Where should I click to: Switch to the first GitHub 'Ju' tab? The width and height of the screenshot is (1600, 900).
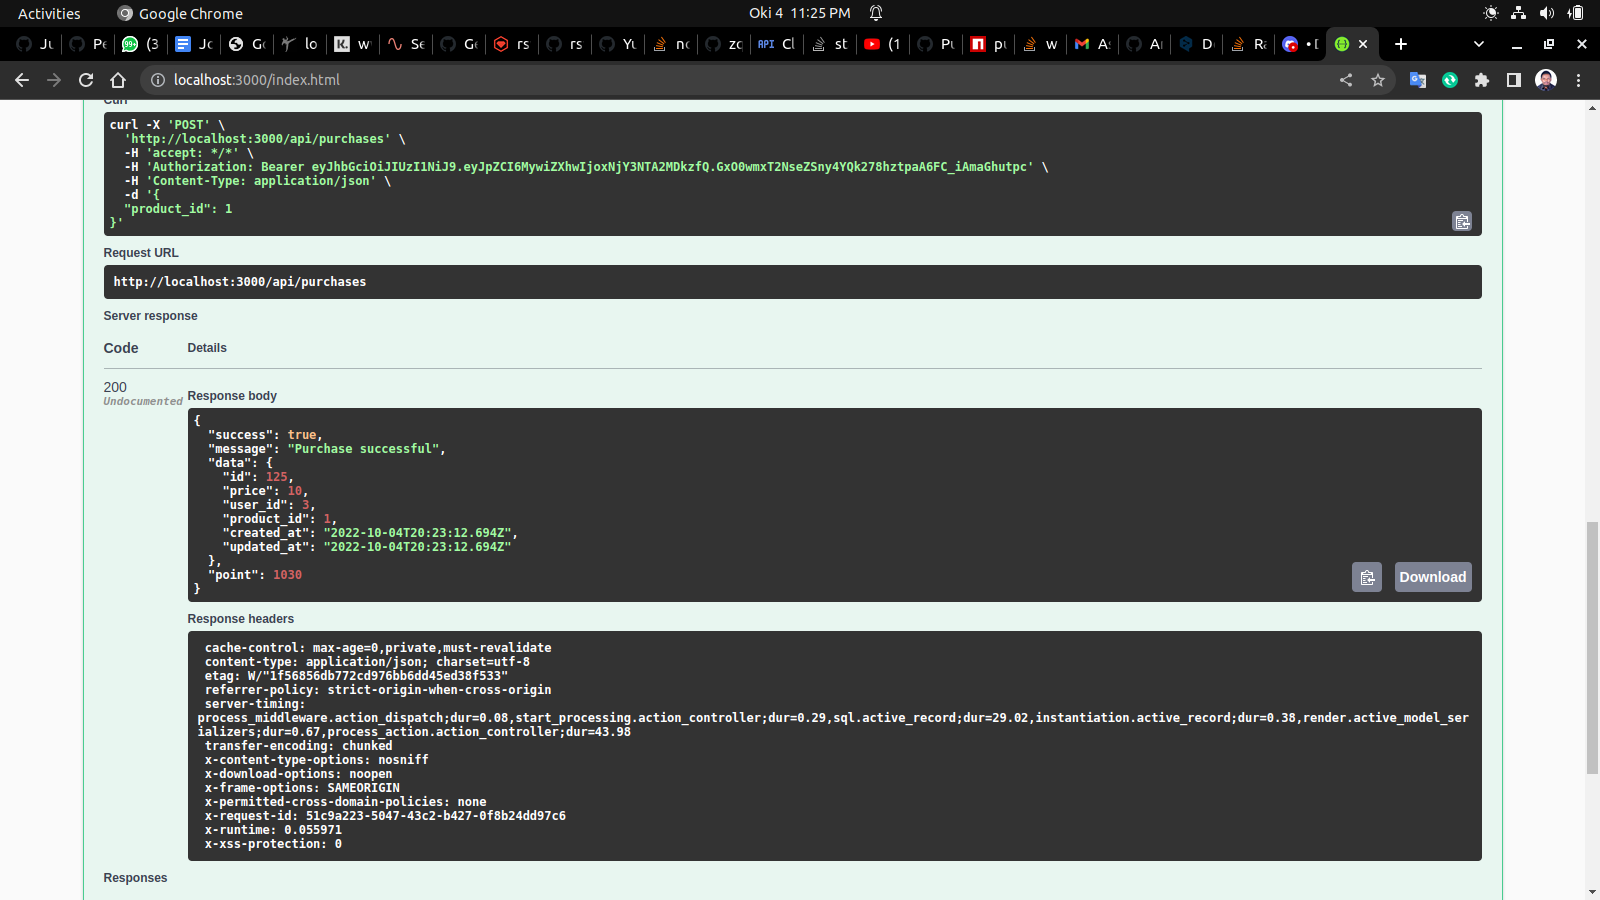coord(35,44)
